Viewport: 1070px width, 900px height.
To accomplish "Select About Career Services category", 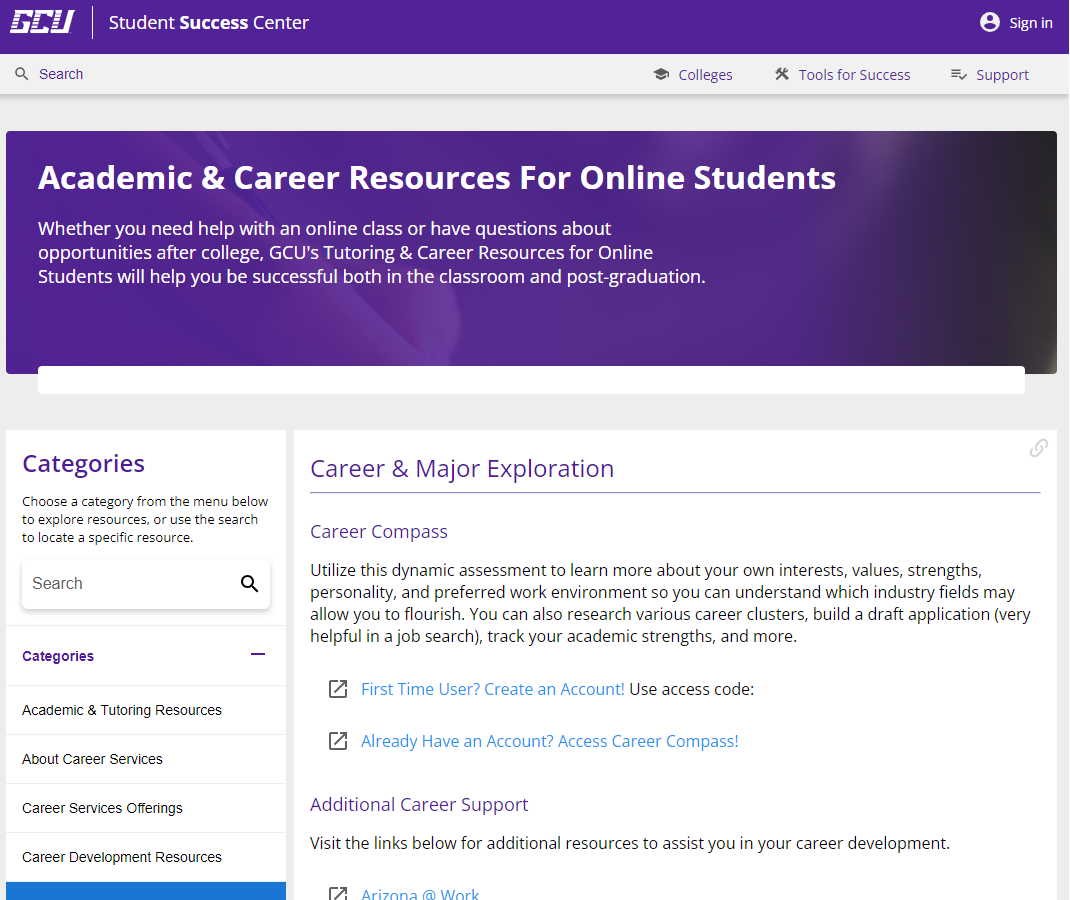I will (146, 759).
